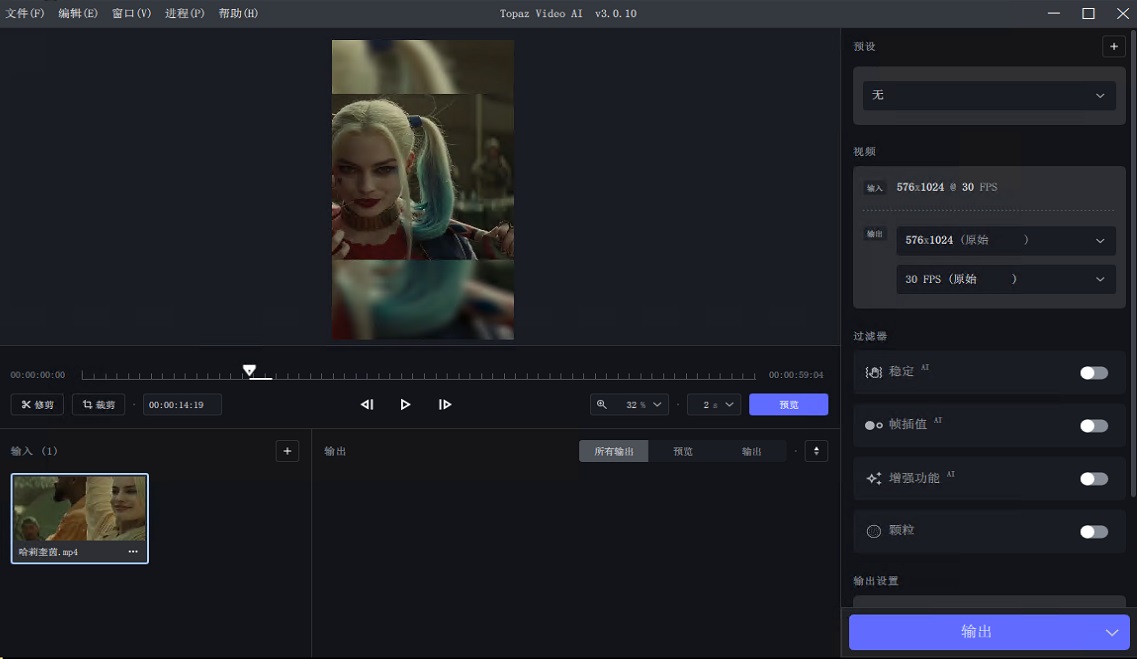Open the 文件(F) menu
The width and height of the screenshot is (1137, 659).
click(x=25, y=13)
